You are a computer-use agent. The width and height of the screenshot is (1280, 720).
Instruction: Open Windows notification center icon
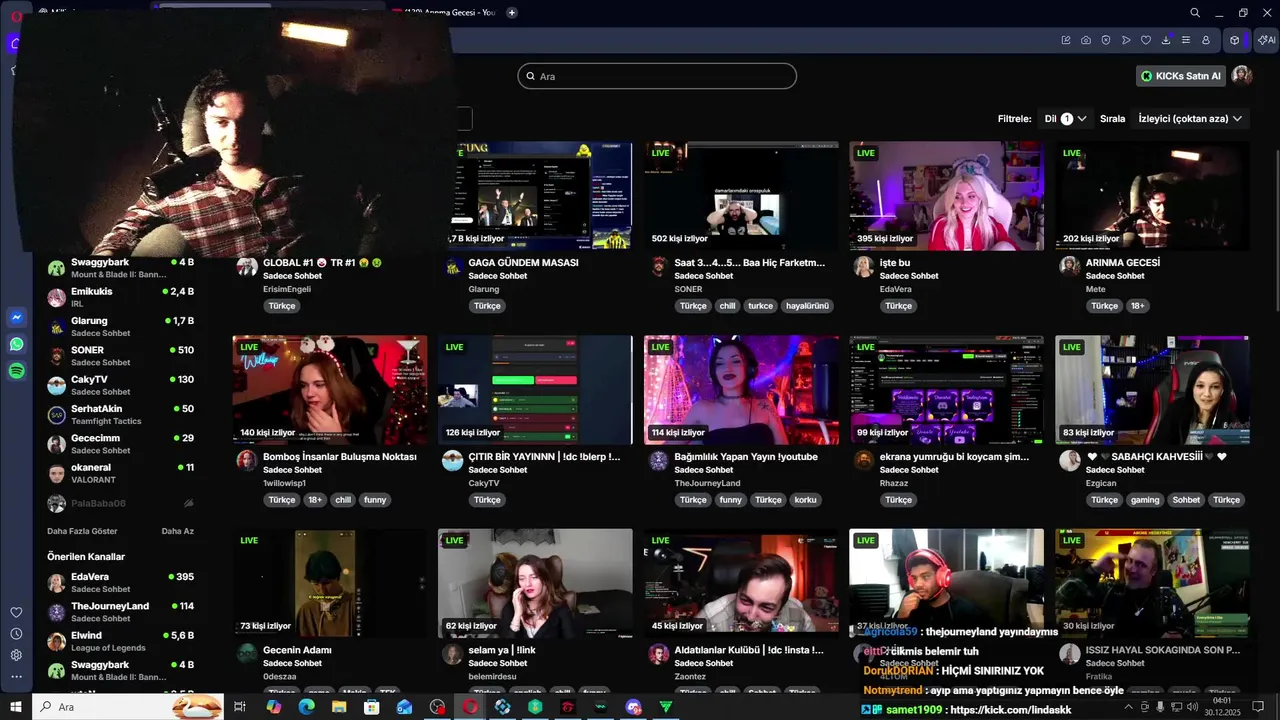[1258, 707]
